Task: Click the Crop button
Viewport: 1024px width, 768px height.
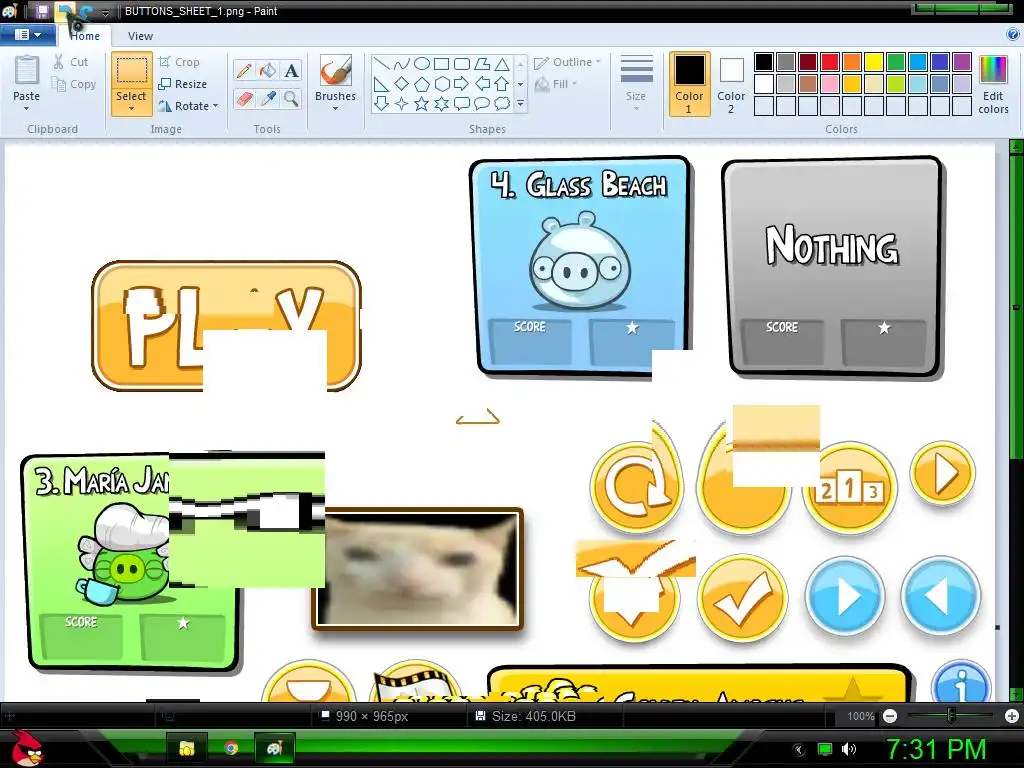Action: point(179,62)
